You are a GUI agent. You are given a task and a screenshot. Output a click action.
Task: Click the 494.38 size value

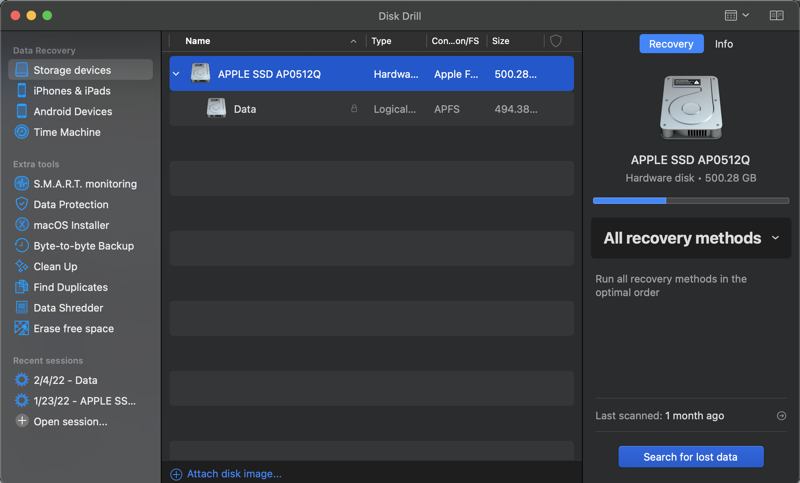click(515, 109)
